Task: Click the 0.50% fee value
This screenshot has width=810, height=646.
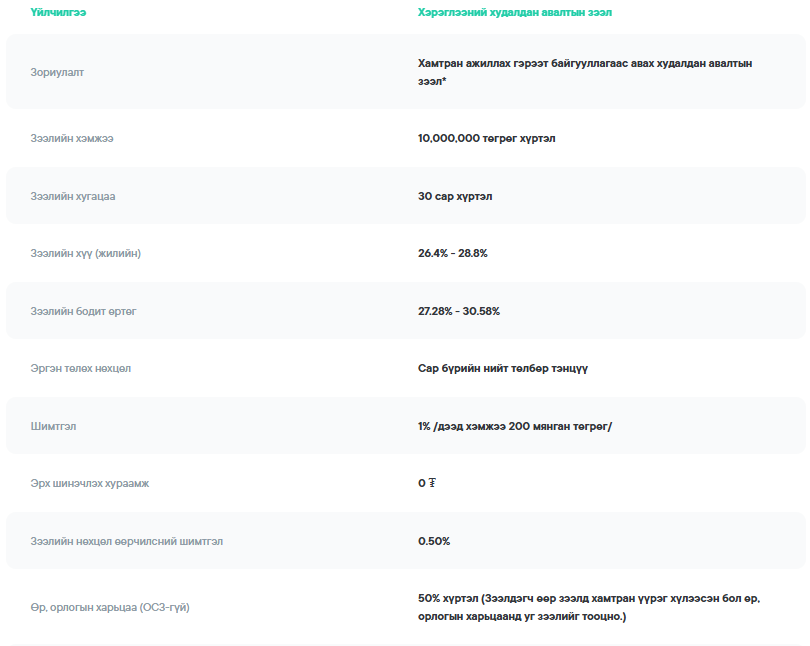Action: pyautogui.click(x=434, y=541)
